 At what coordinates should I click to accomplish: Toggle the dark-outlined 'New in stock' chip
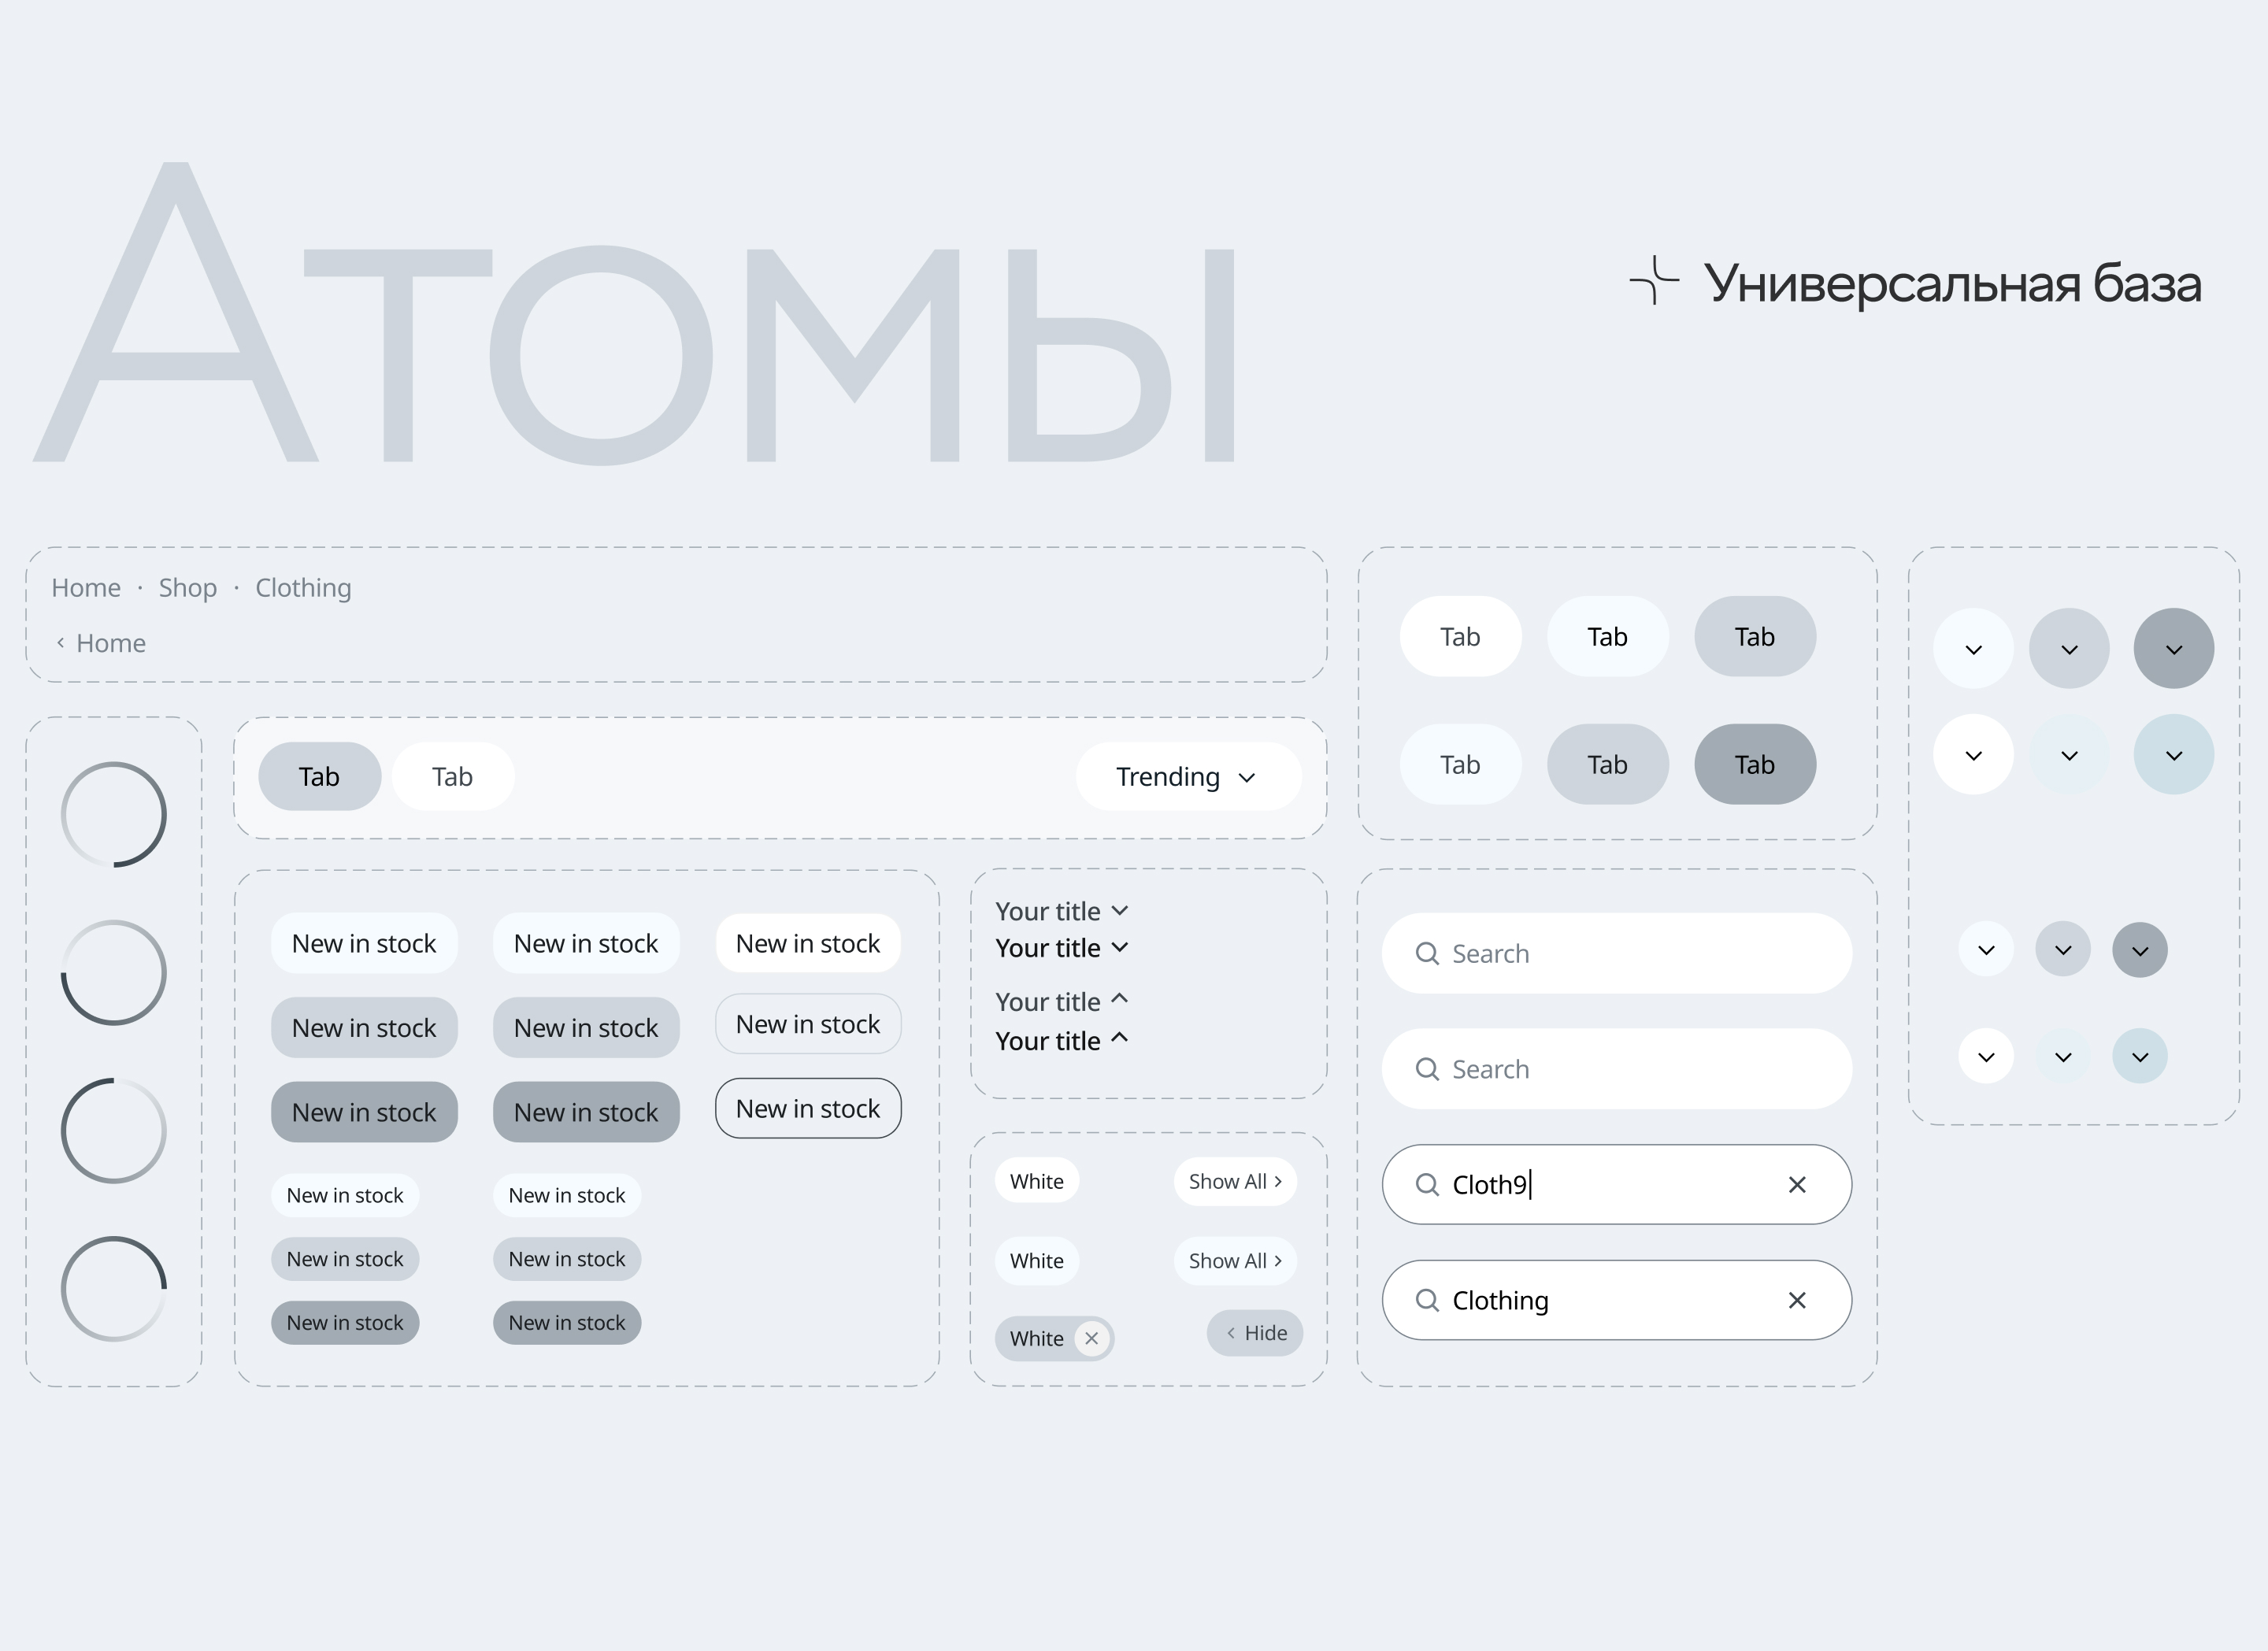click(808, 1108)
